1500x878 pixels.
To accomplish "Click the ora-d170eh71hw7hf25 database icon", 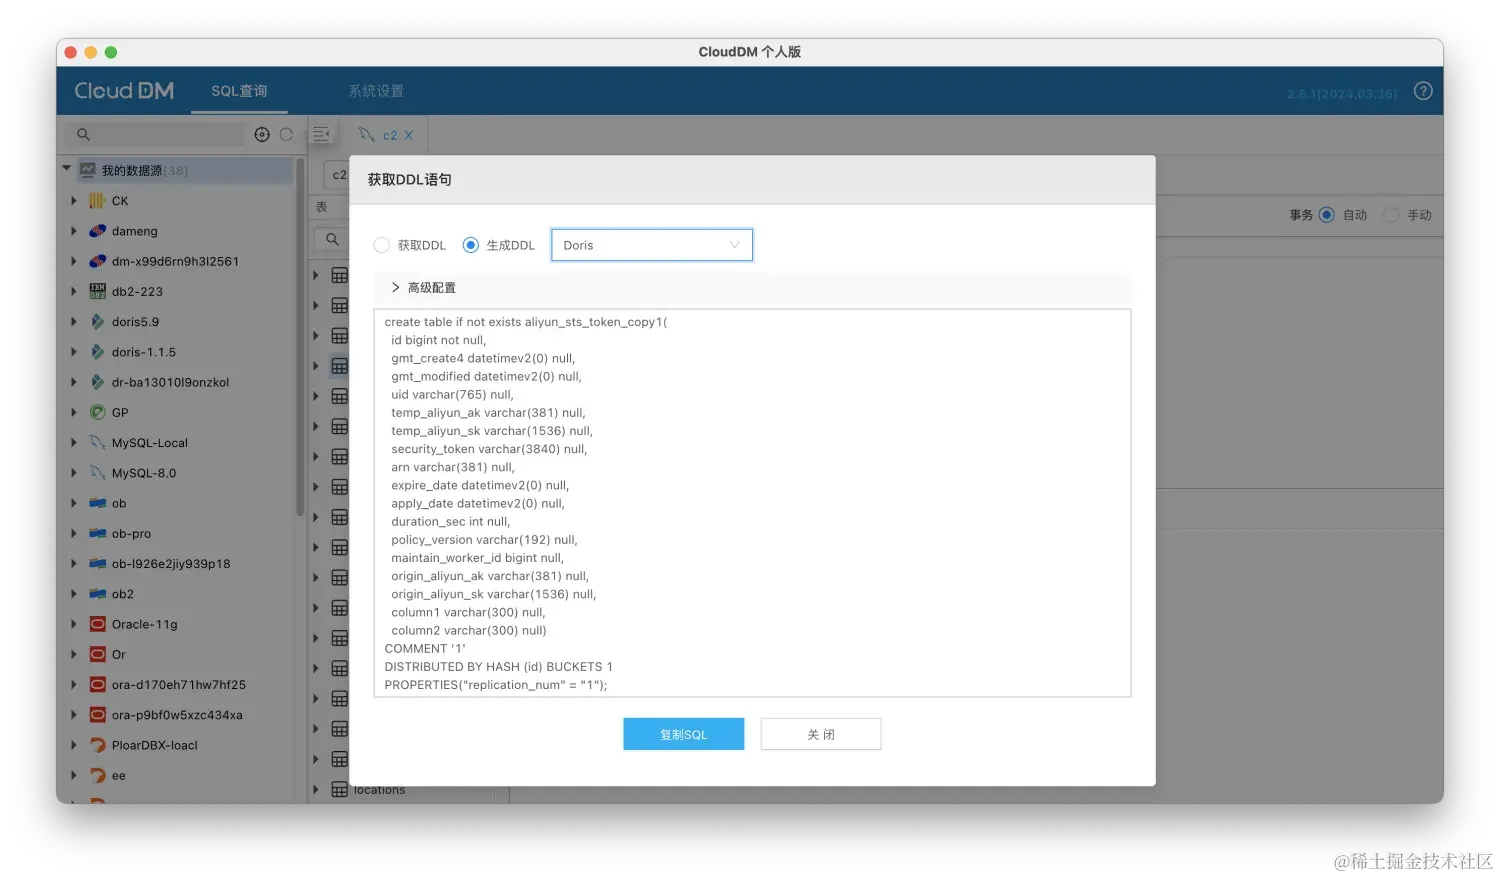I will tap(97, 685).
